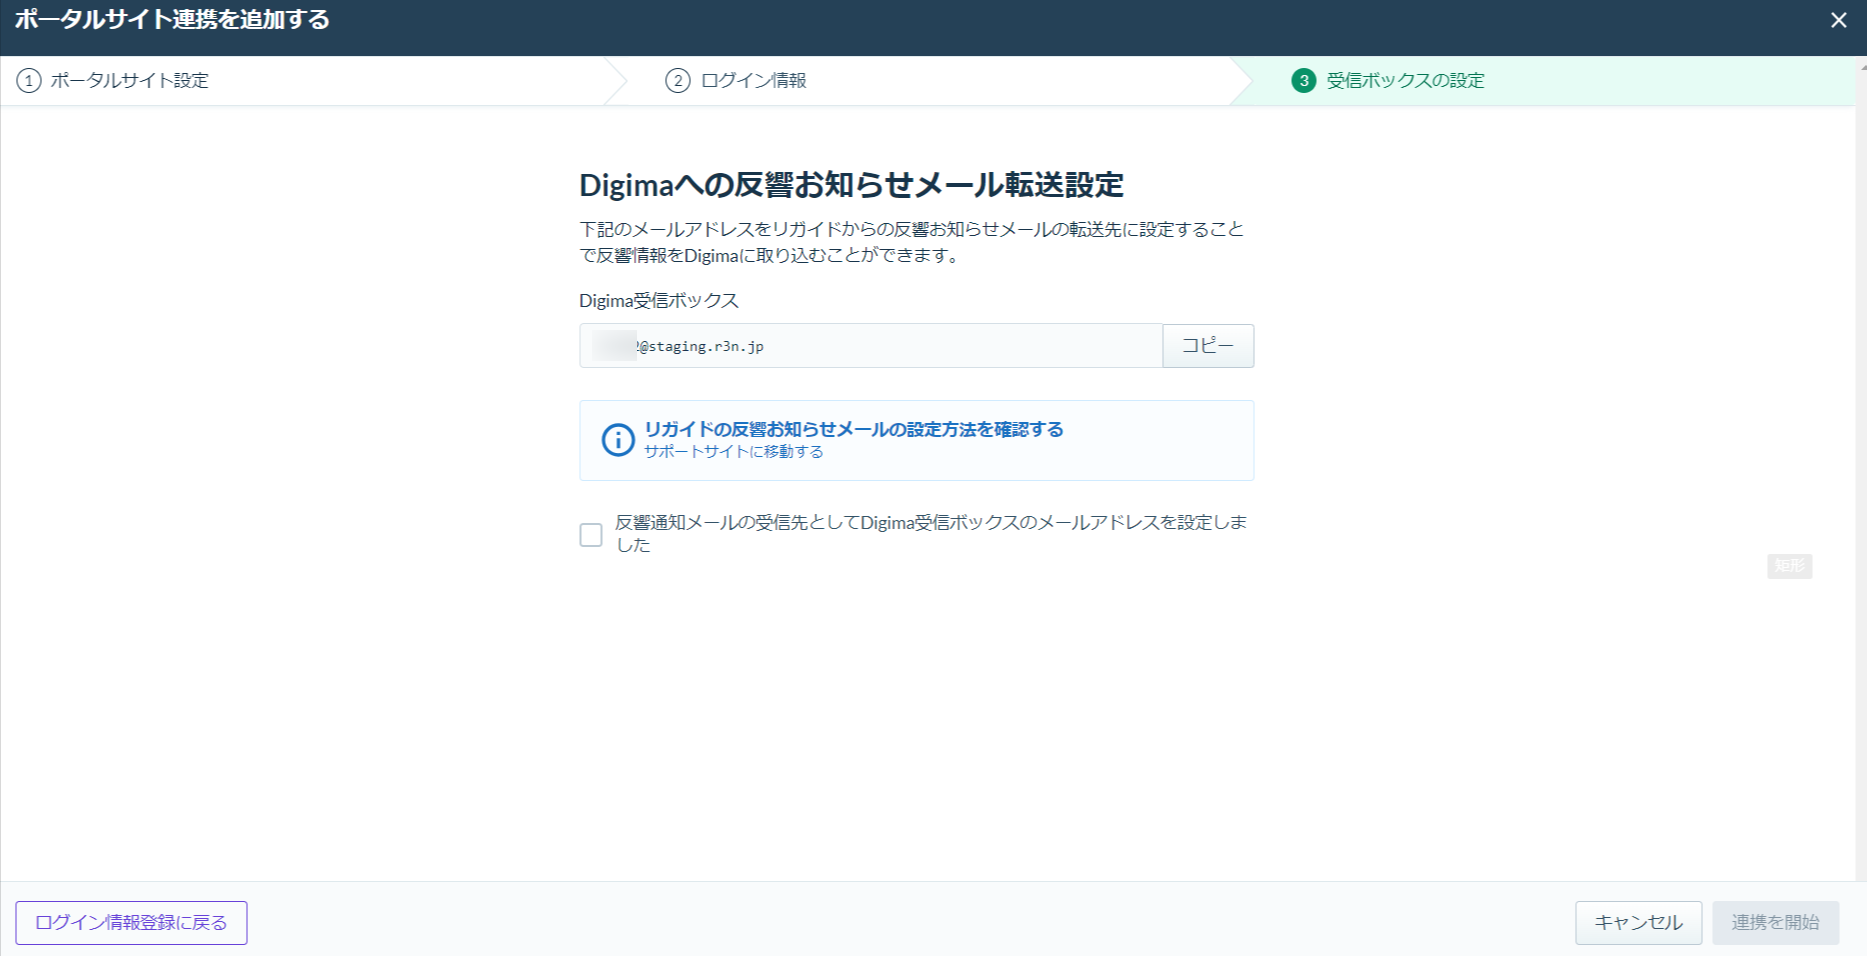Check the 反響通知メール confirmation checkbox
The image size is (1867, 956).
pyautogui.click(x=591, y=535)
